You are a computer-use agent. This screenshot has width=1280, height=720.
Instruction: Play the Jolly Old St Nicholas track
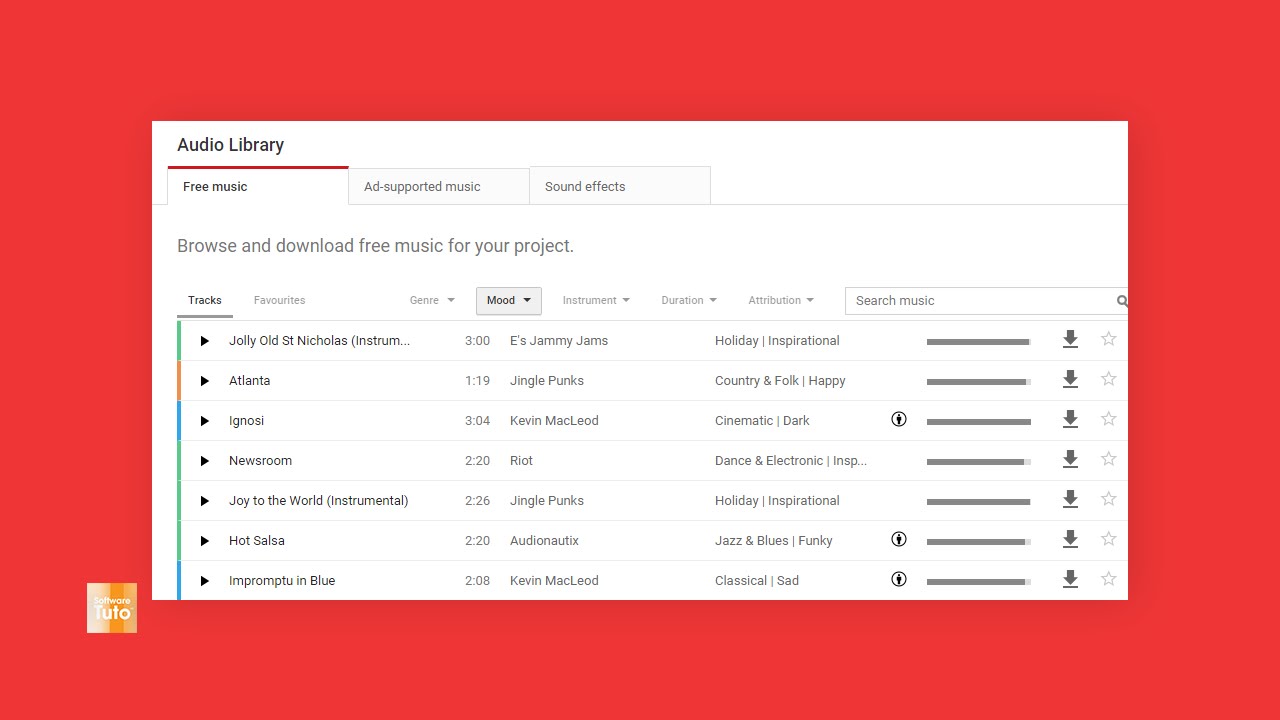click(204, 341)
